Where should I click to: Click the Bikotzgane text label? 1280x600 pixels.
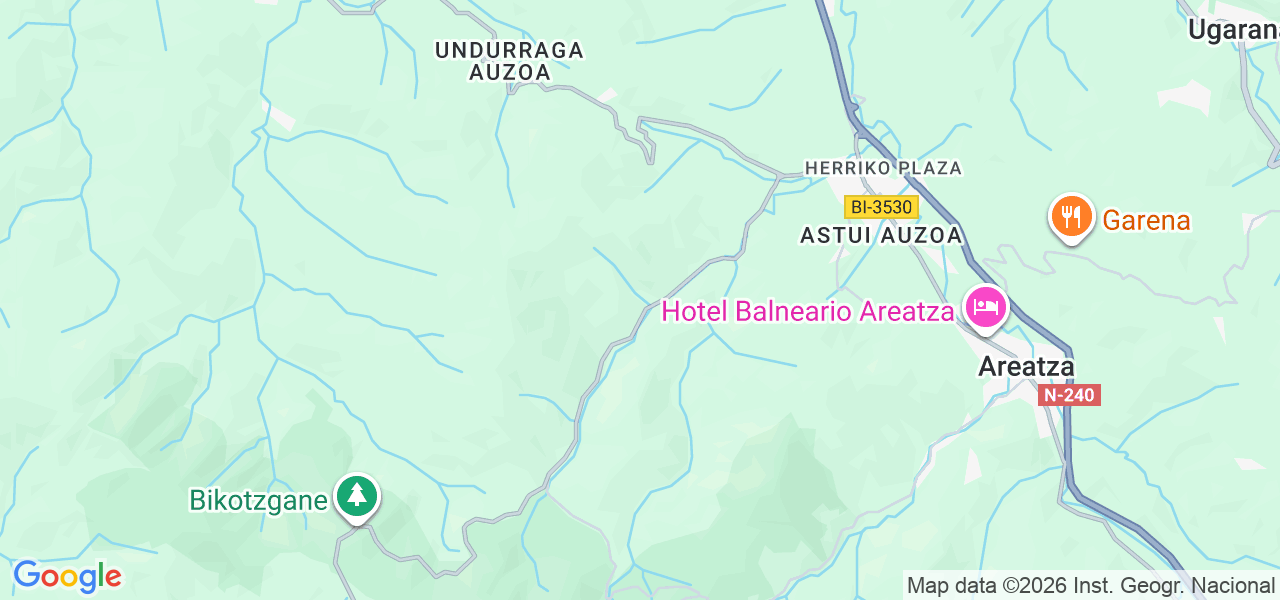pos(259,500)
